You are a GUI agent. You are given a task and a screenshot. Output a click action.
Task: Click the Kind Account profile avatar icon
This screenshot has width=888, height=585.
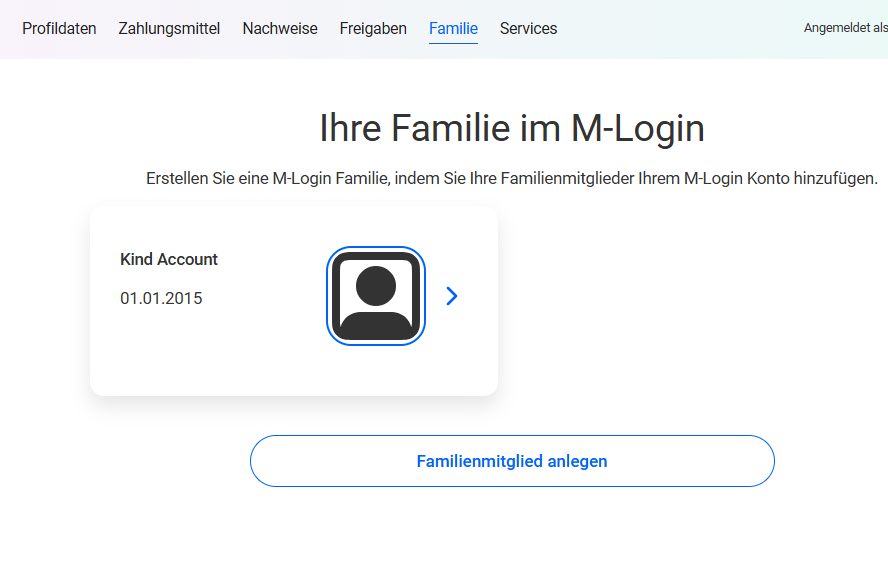pos(376,295)
